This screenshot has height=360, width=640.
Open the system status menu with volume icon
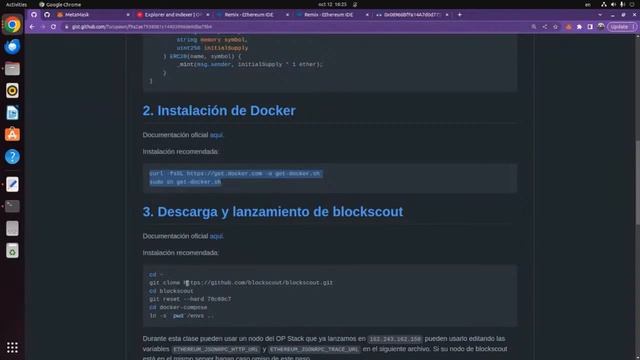point(618,4)
